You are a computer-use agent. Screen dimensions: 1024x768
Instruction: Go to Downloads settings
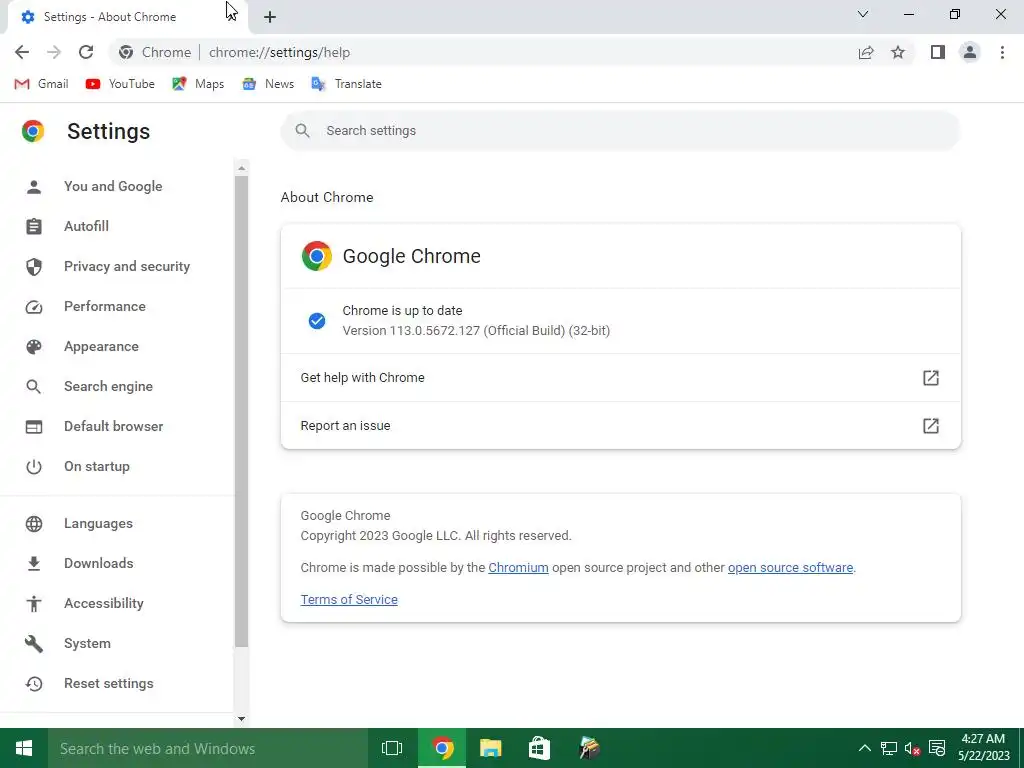[x=99, y=563]
